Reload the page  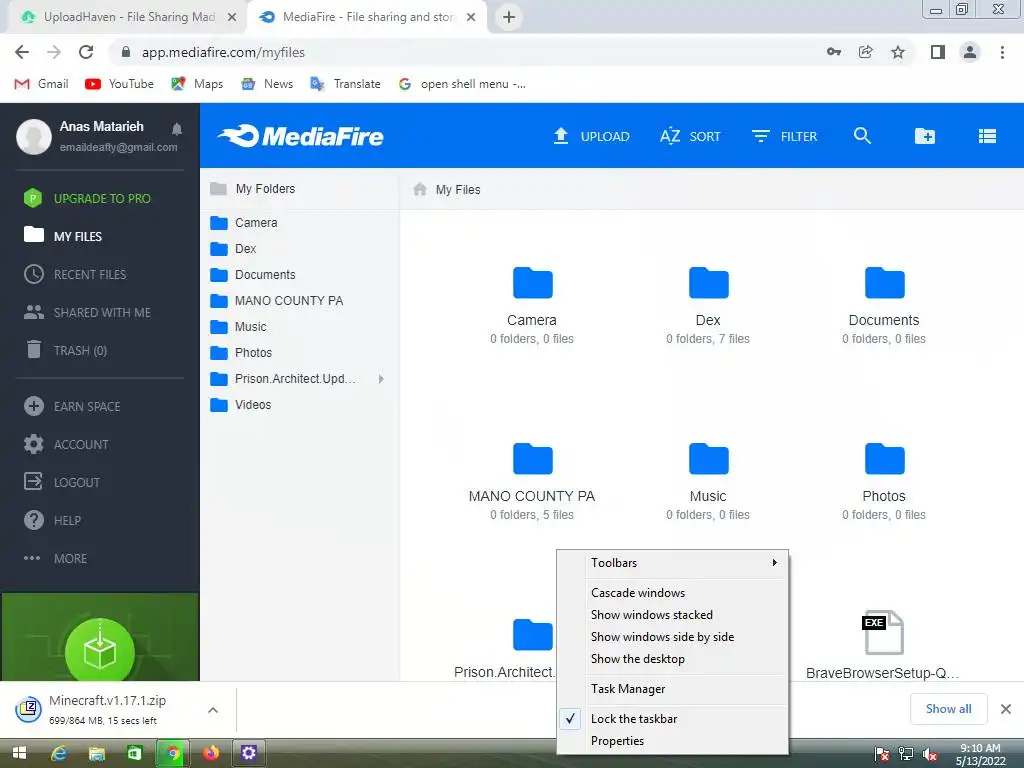tap(86, 52)
